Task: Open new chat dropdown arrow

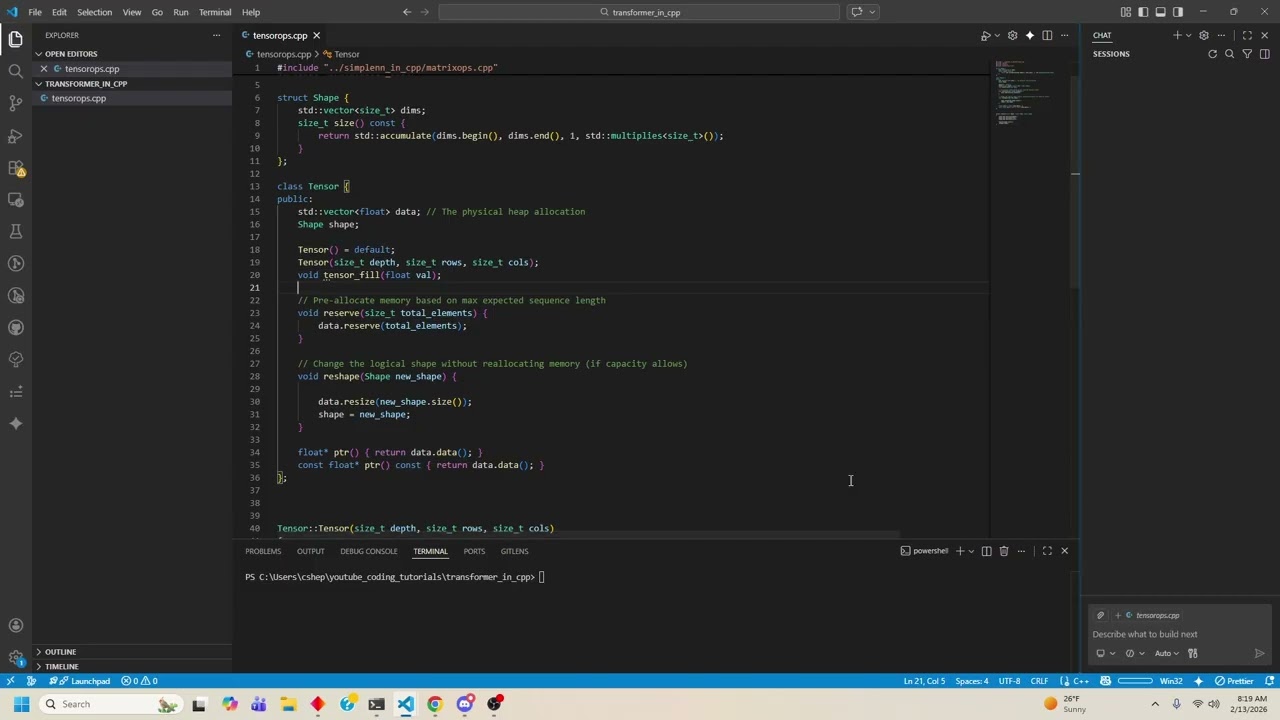Action: point(1188,35)
